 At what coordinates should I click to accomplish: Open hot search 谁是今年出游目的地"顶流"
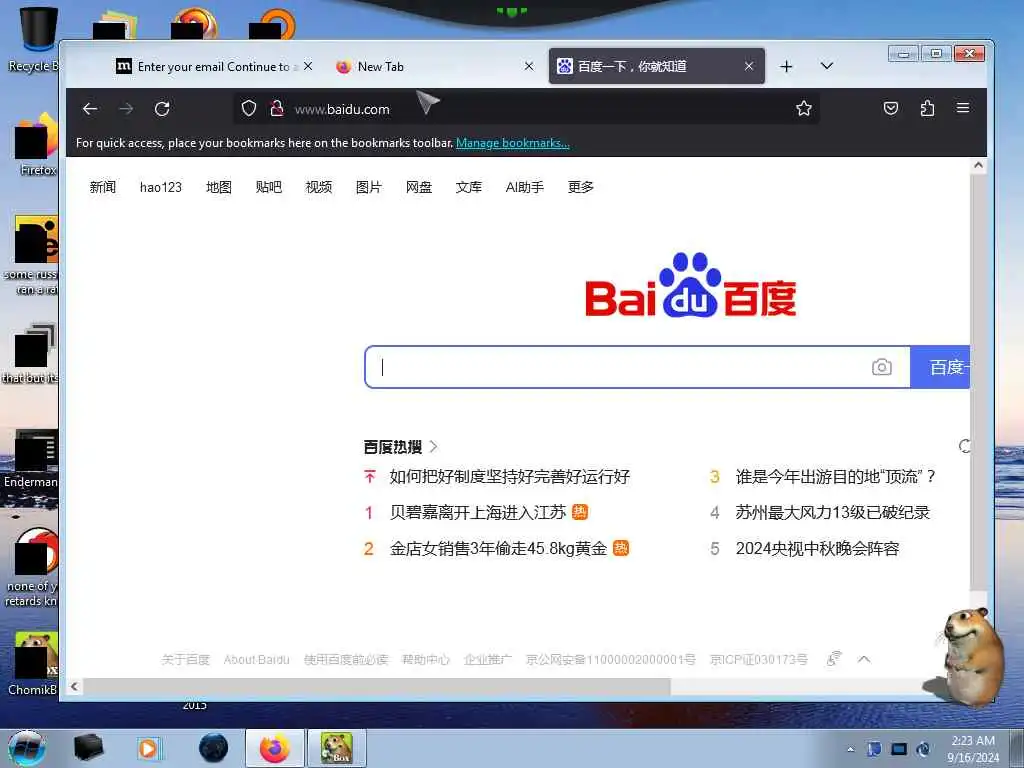click(835, 477)
